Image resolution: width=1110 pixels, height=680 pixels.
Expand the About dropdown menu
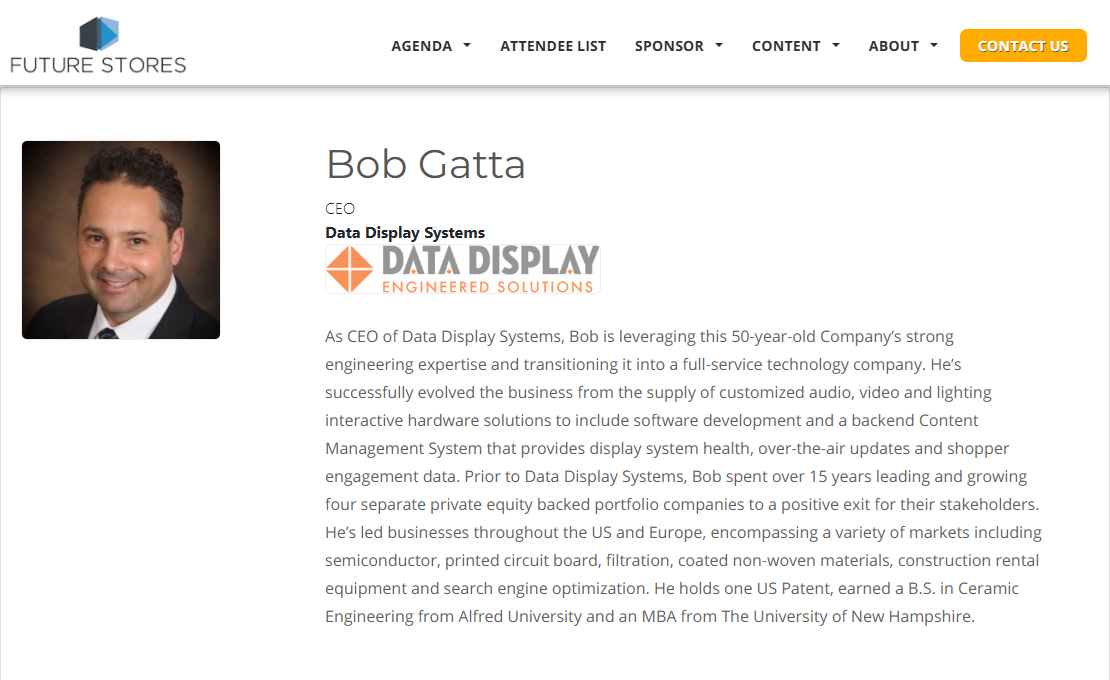903,46
